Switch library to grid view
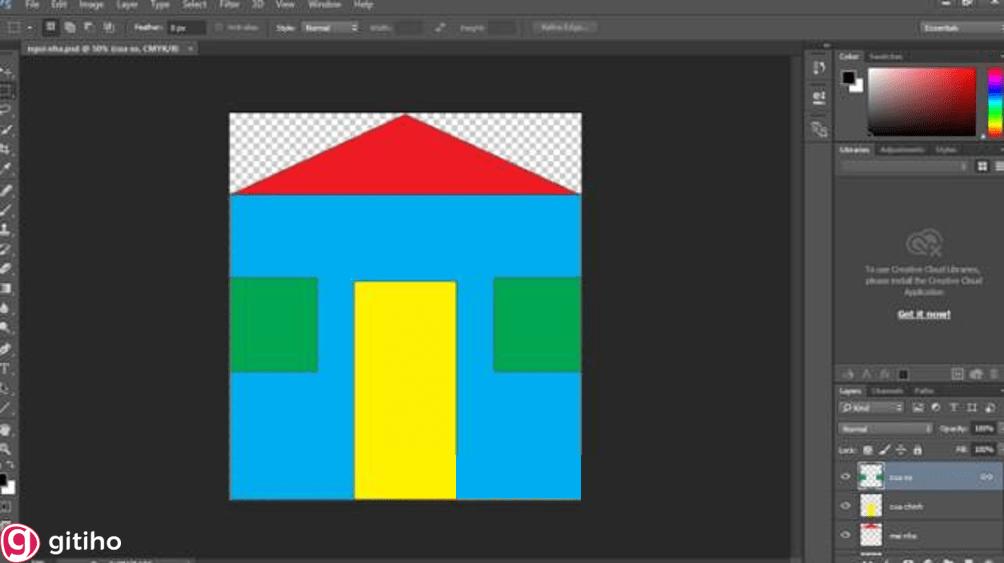Image resolution: width=1004 pixels, height=563 pixels. [x=982, y=167]
